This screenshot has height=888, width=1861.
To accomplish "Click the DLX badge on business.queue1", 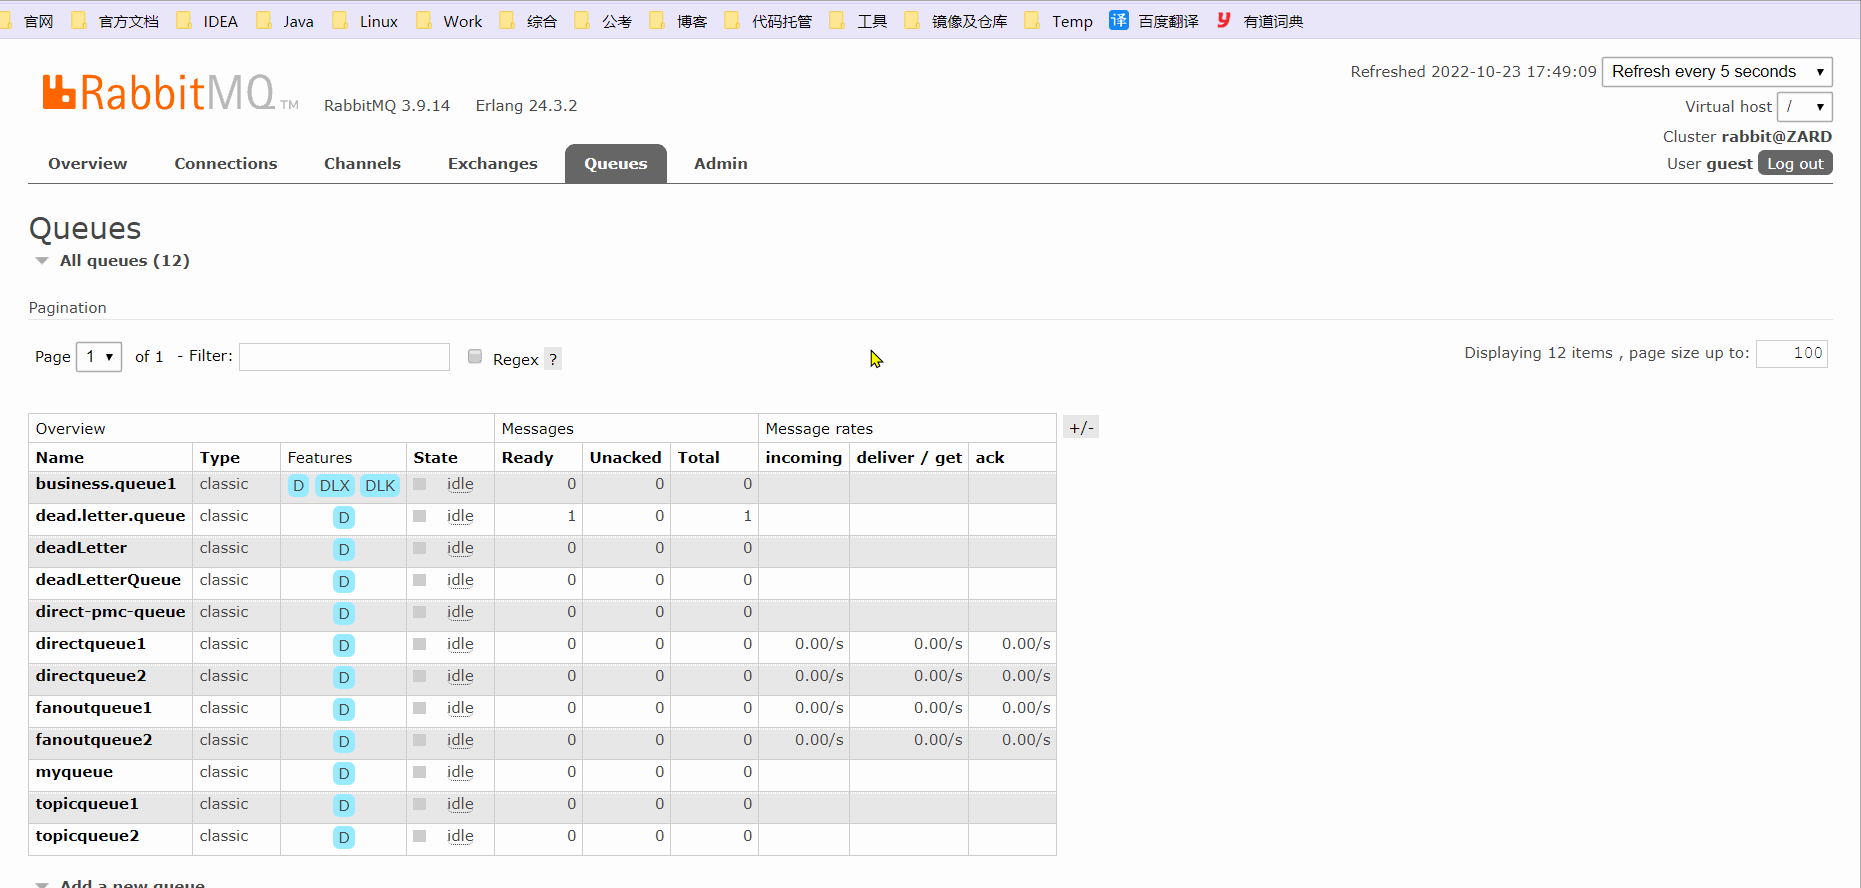I will (335, 486).
